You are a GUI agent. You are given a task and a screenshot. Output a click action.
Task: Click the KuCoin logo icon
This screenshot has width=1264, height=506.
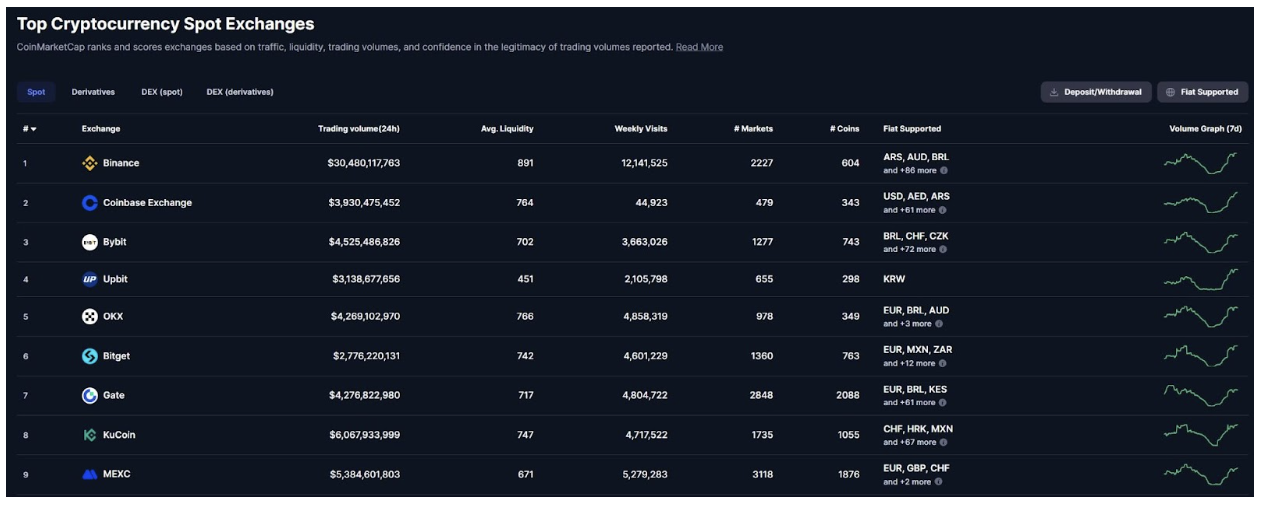coord(90,435)
